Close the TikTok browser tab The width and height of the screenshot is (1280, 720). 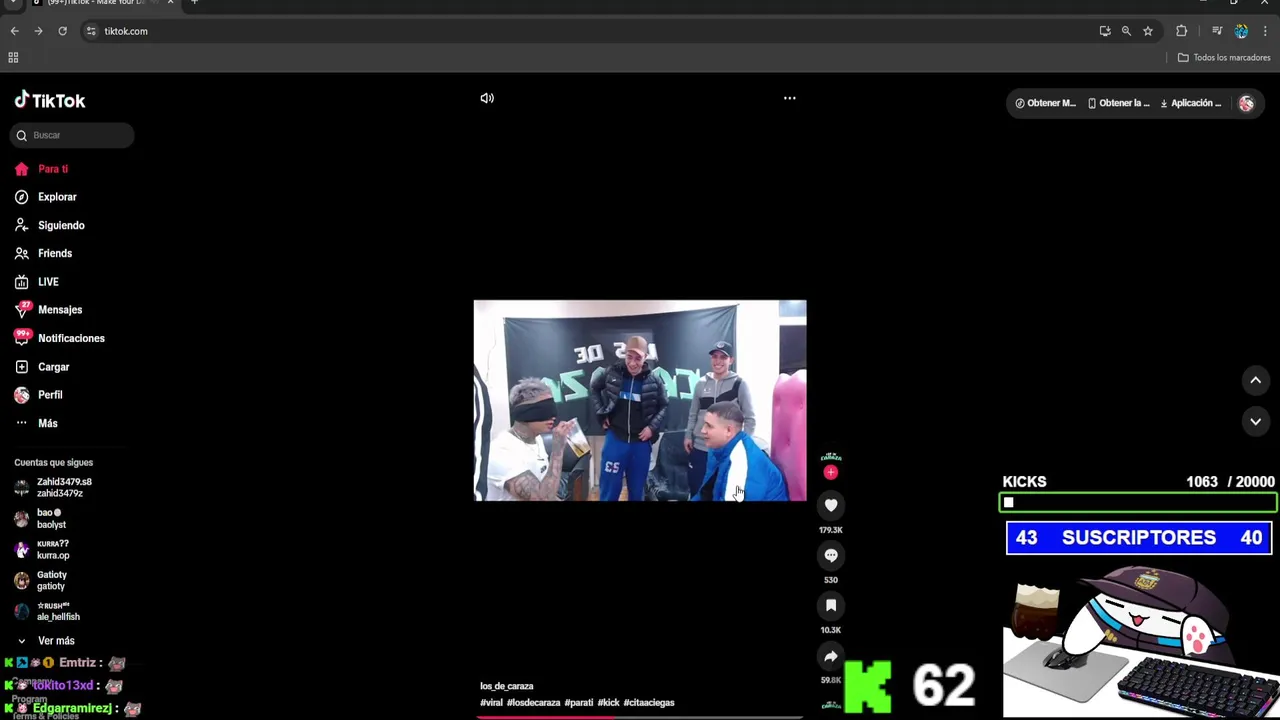tap(170, 2)
